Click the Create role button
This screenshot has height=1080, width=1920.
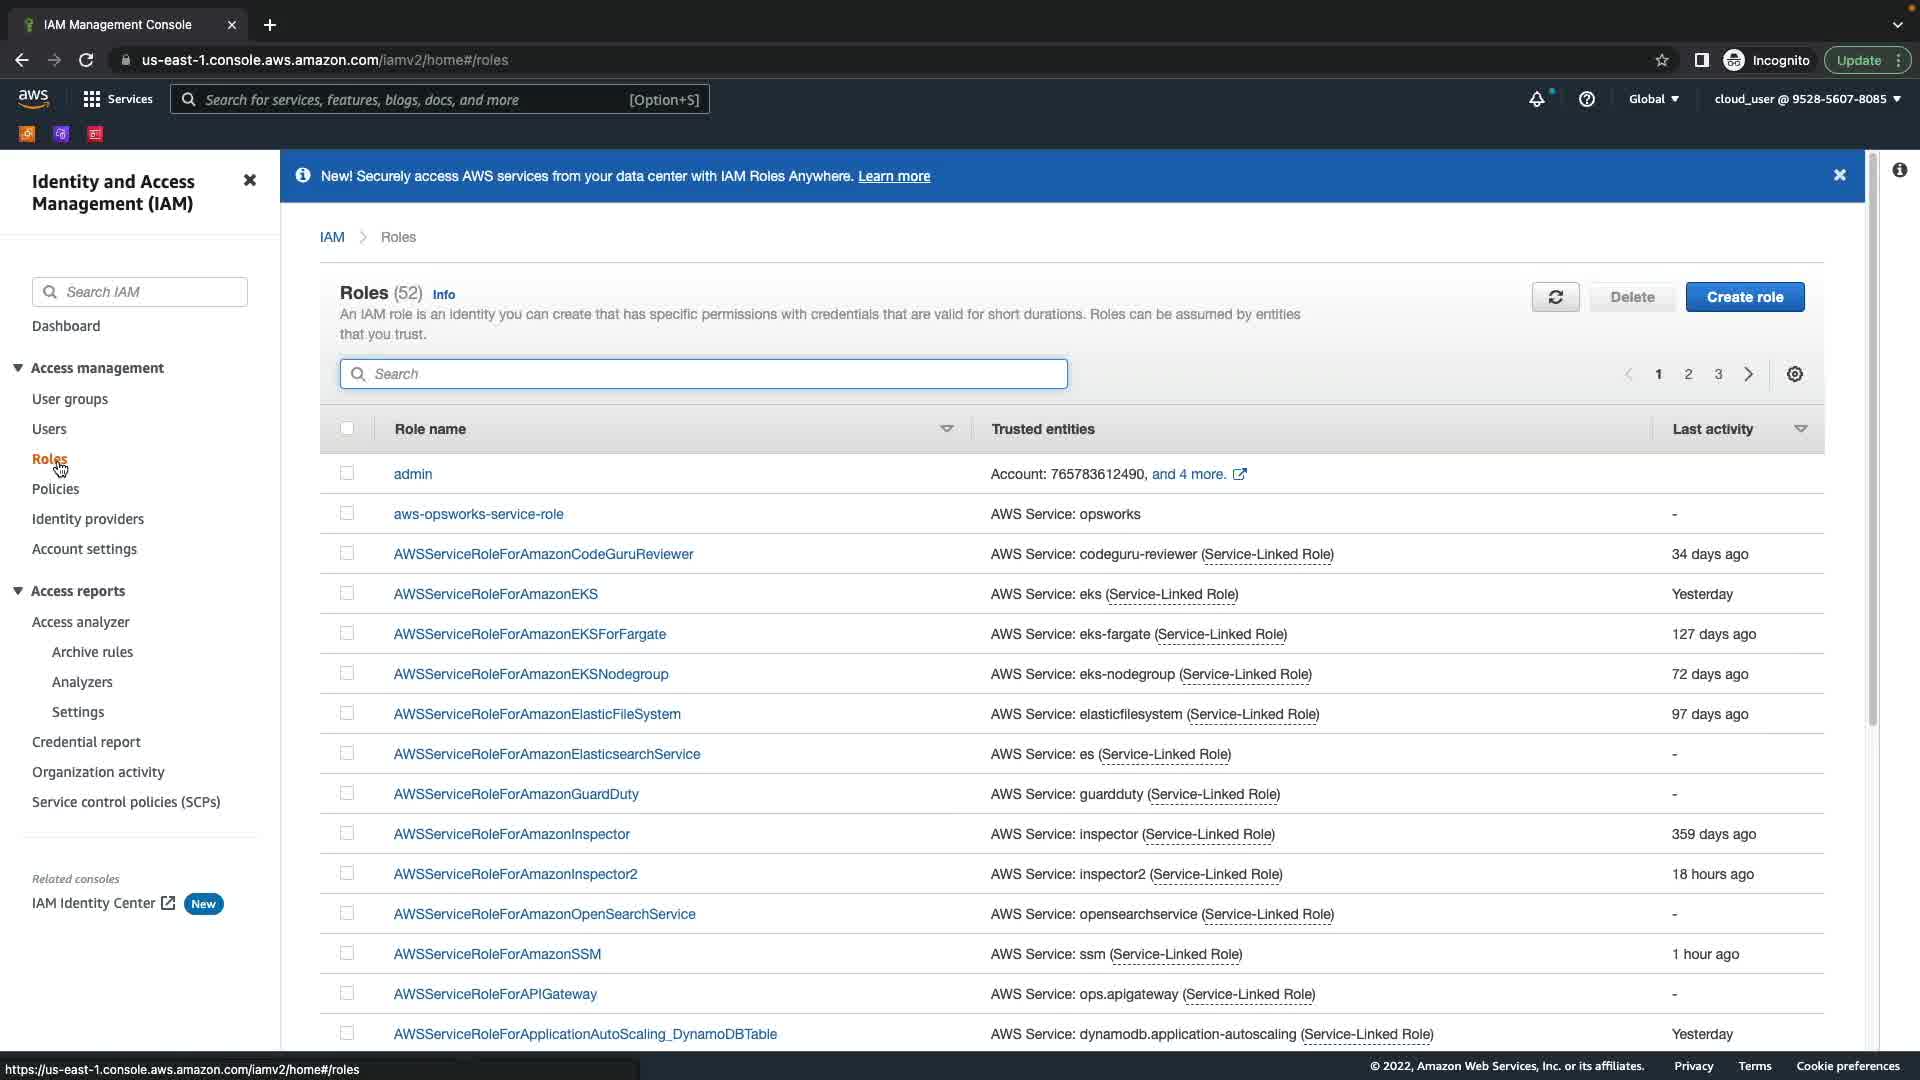pyautogui.click(x=1744, y=297)
